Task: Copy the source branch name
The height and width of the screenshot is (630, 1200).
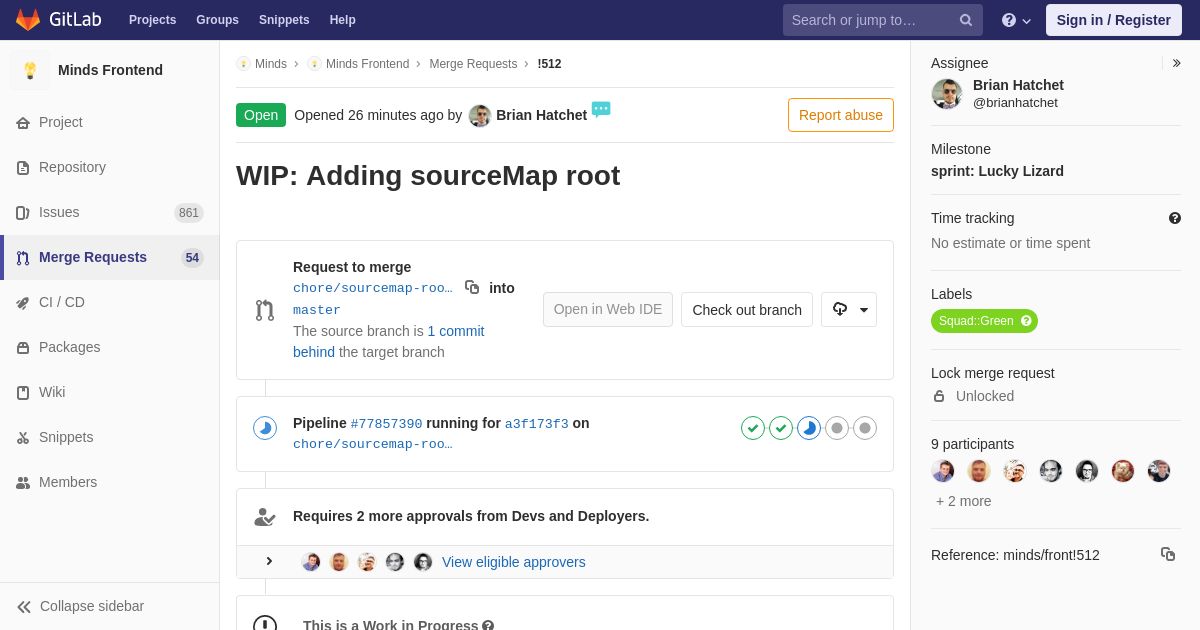Action: (x=472, y=287)
